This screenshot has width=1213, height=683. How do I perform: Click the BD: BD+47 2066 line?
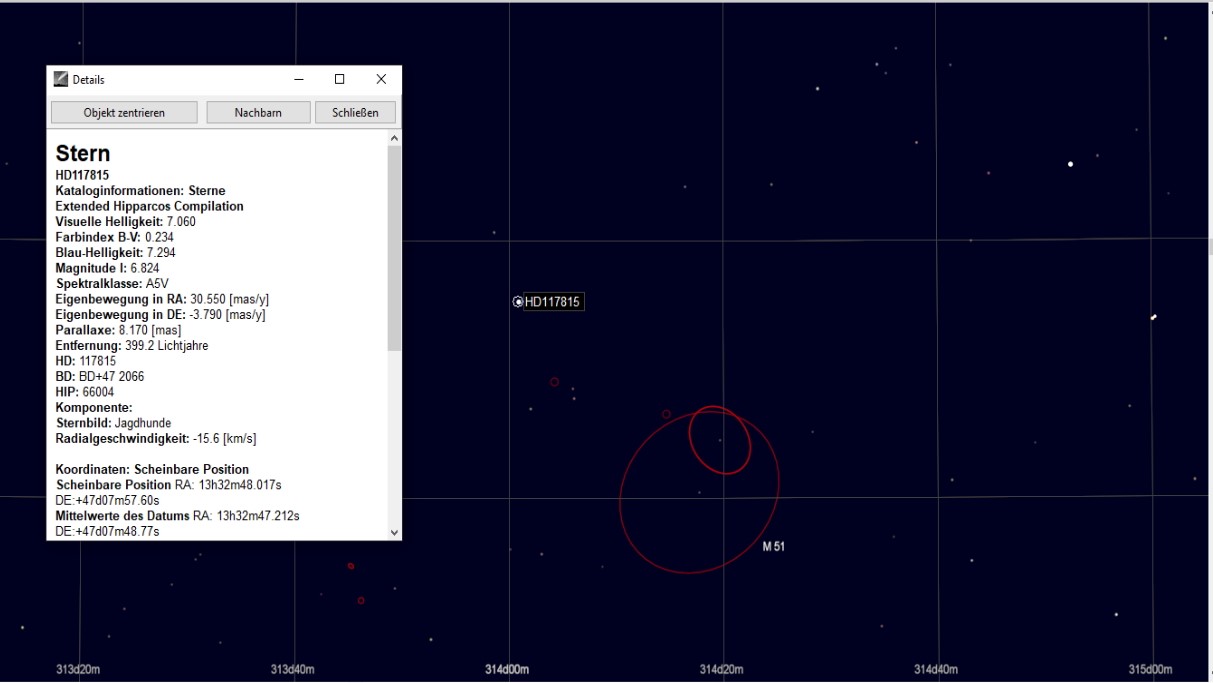[x=100, y=377]
